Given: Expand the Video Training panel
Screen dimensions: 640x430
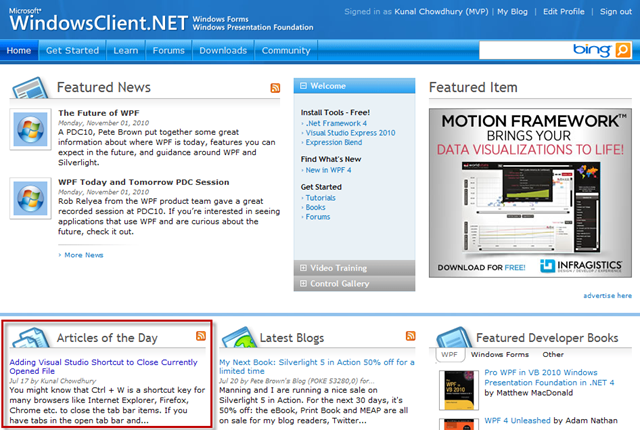Looking at the screenshot, I should pyautogui.click(x=303, y=268).
